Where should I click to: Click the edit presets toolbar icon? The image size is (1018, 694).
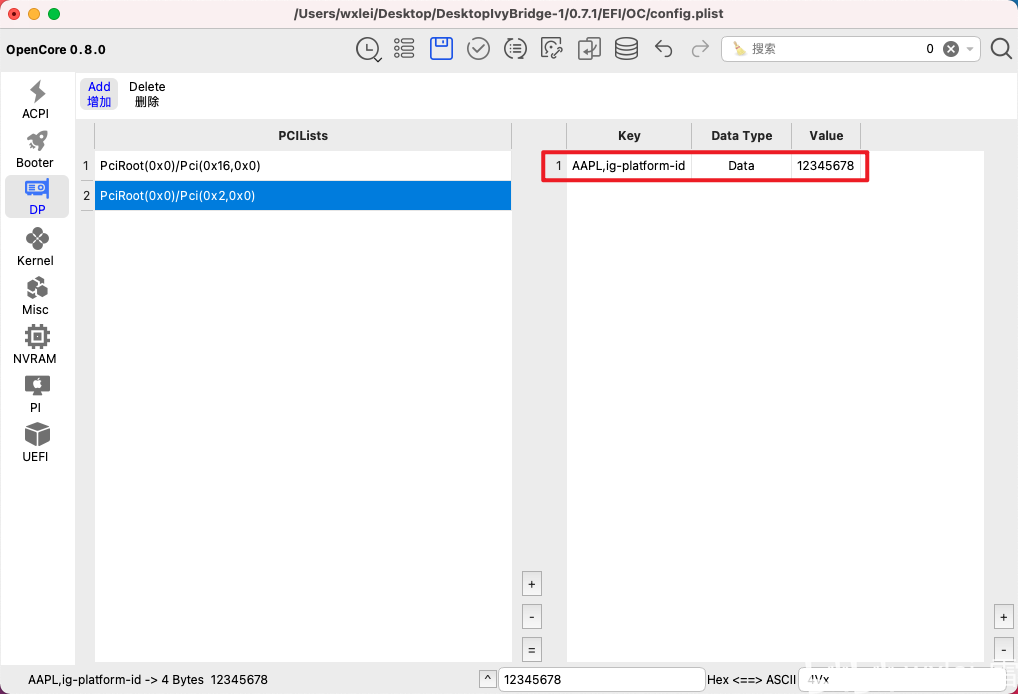tap(552, 49)
